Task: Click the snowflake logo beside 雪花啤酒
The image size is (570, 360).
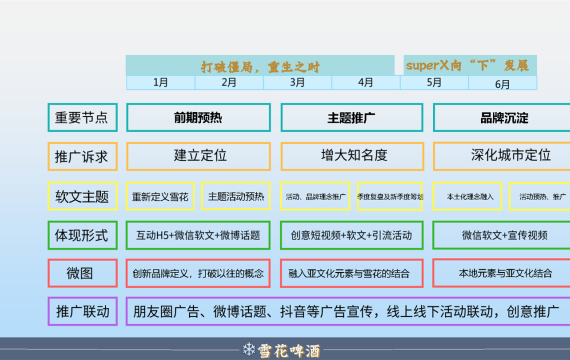Action: tap(249, 349)
